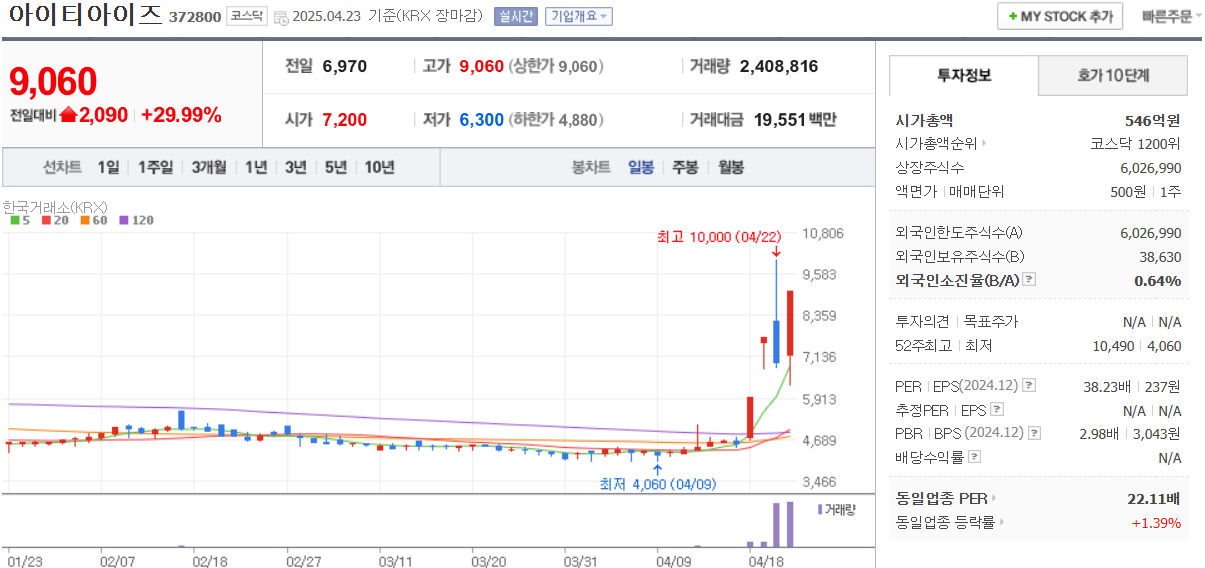This screenshot has height=568, width=1205.
Task: Select the 주봉 candle chart
Action: click(685, 167)
